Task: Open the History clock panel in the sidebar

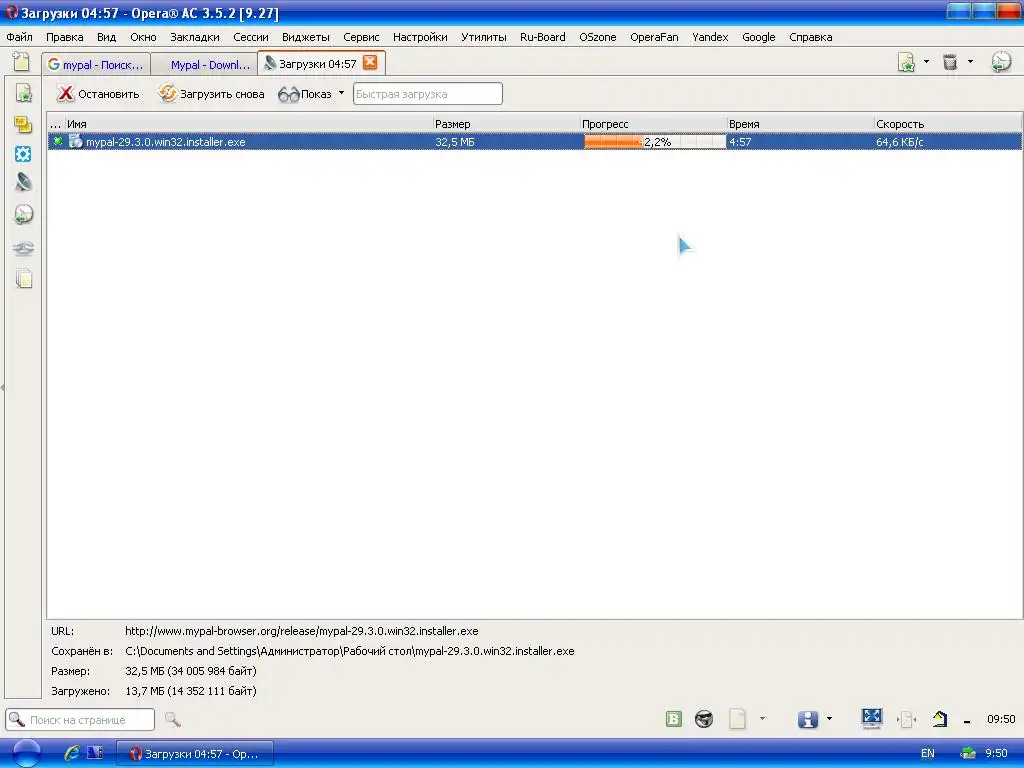Action: (24, 214)
